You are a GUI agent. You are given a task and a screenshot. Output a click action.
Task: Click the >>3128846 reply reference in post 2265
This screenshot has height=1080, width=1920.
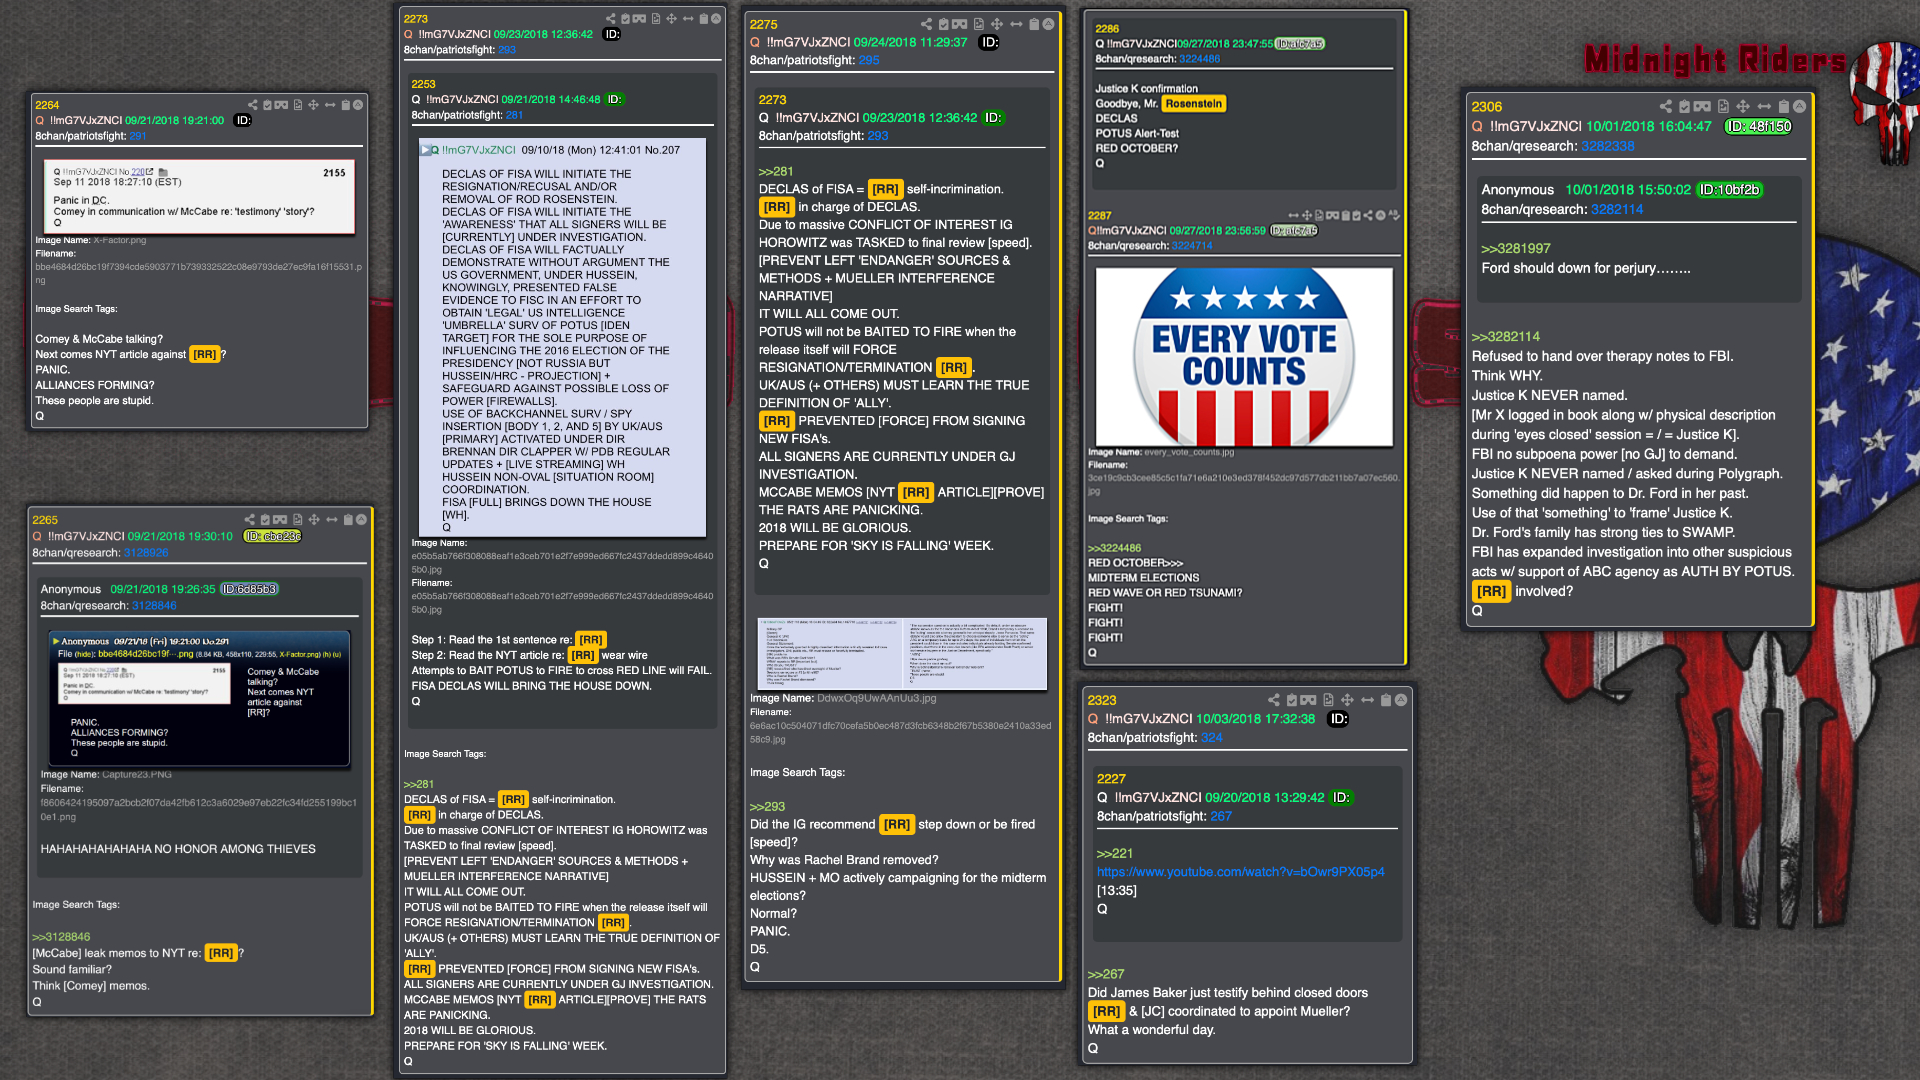[61, 937]
